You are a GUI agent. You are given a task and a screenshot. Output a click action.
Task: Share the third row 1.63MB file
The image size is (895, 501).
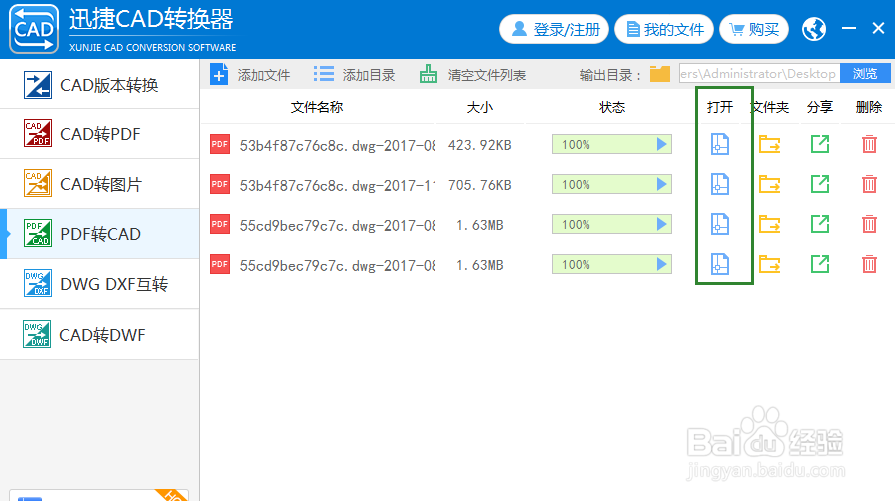820,224
